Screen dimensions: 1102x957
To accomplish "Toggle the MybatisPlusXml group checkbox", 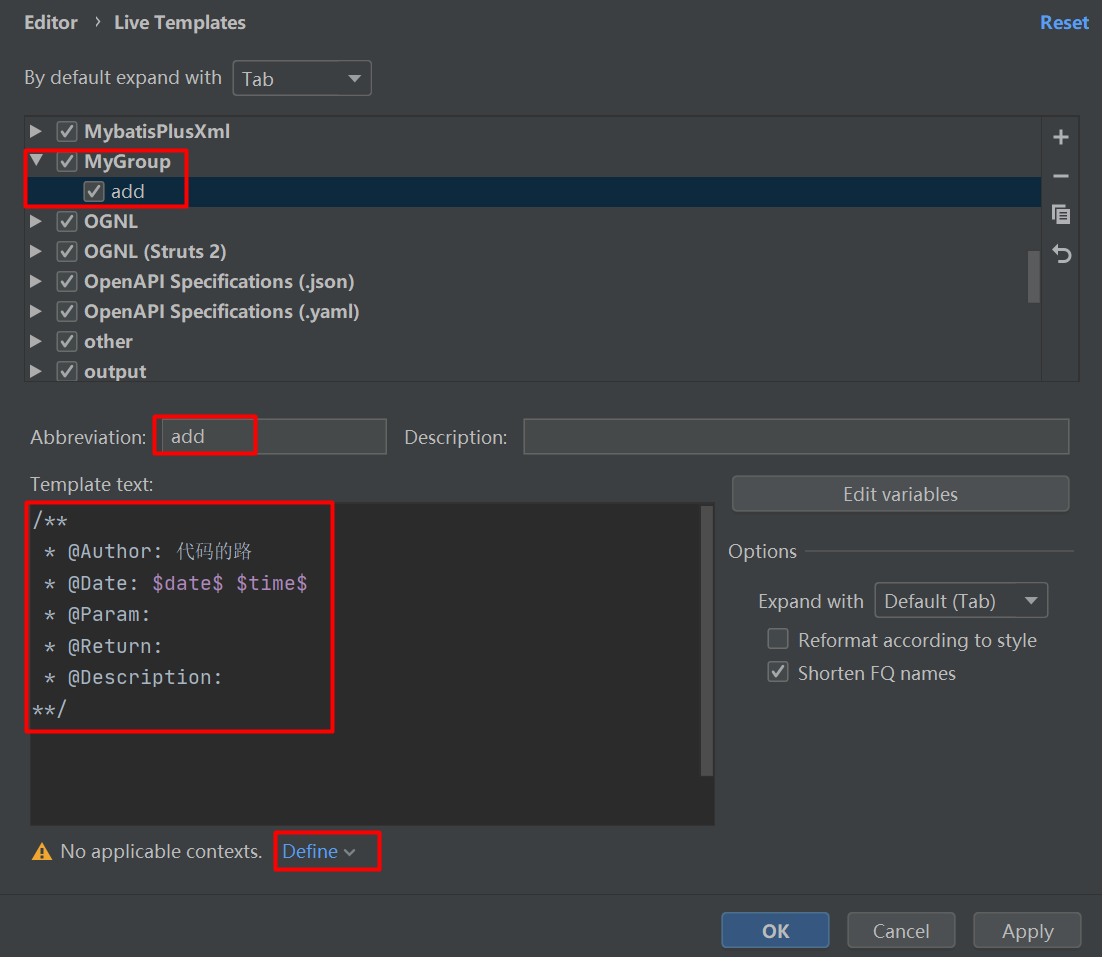I will pyautogui.click(x=67, y=131).
